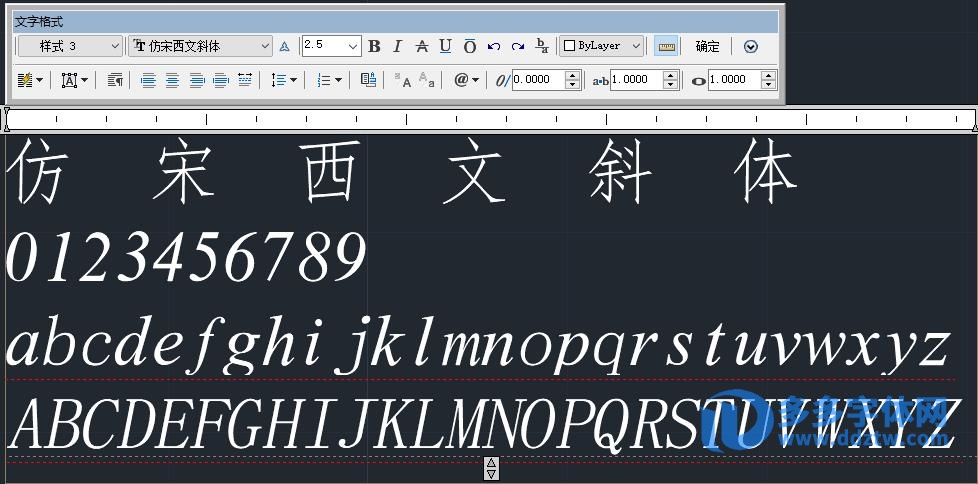Click the annotative triangle icon

(284, 46)
